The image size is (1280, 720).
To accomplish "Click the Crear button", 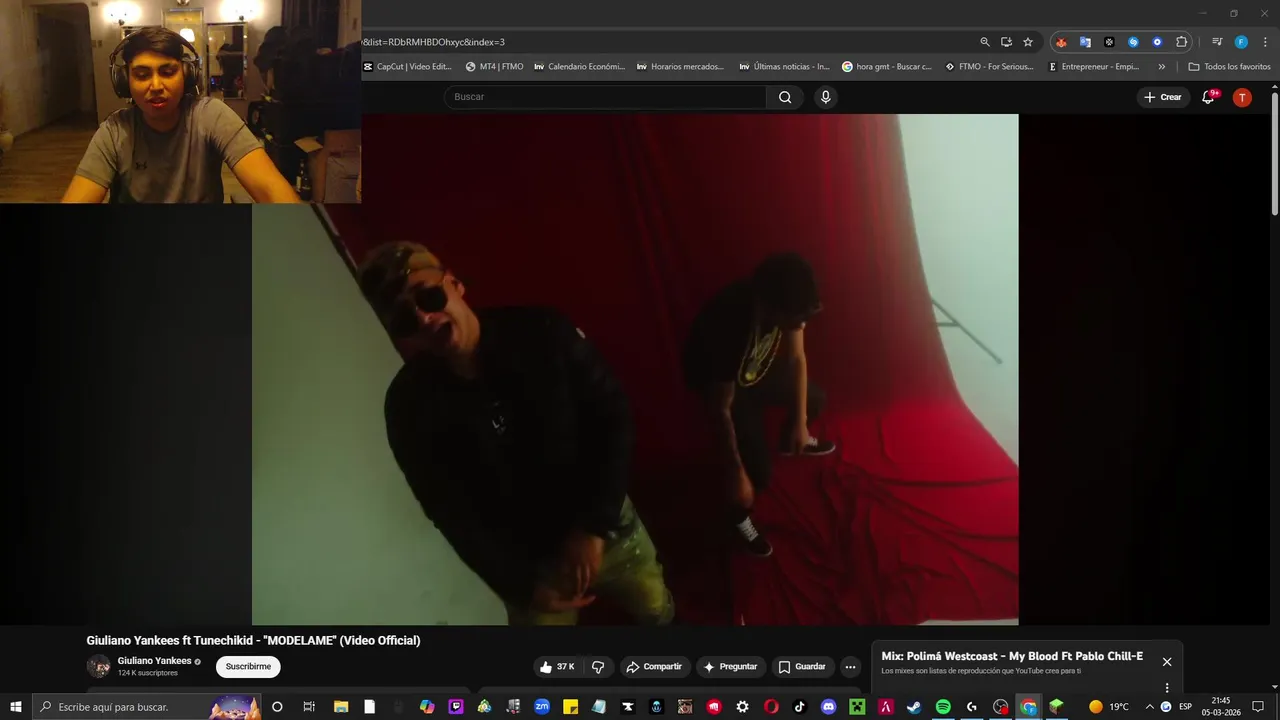I will tap(1162, 97).
